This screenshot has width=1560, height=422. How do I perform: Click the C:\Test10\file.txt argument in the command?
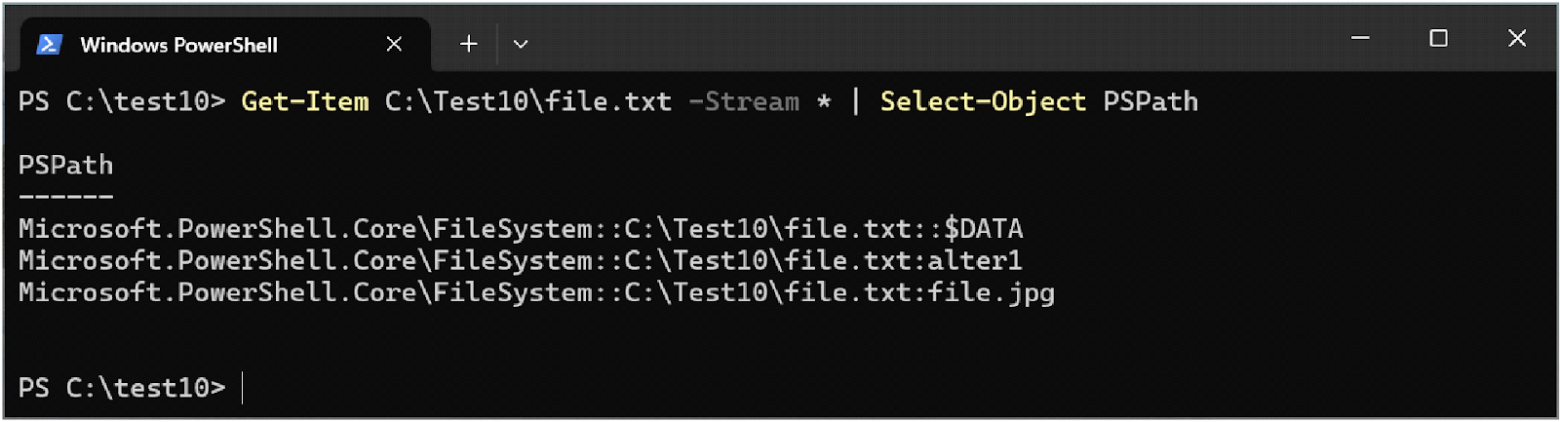[x=528, y=102]
